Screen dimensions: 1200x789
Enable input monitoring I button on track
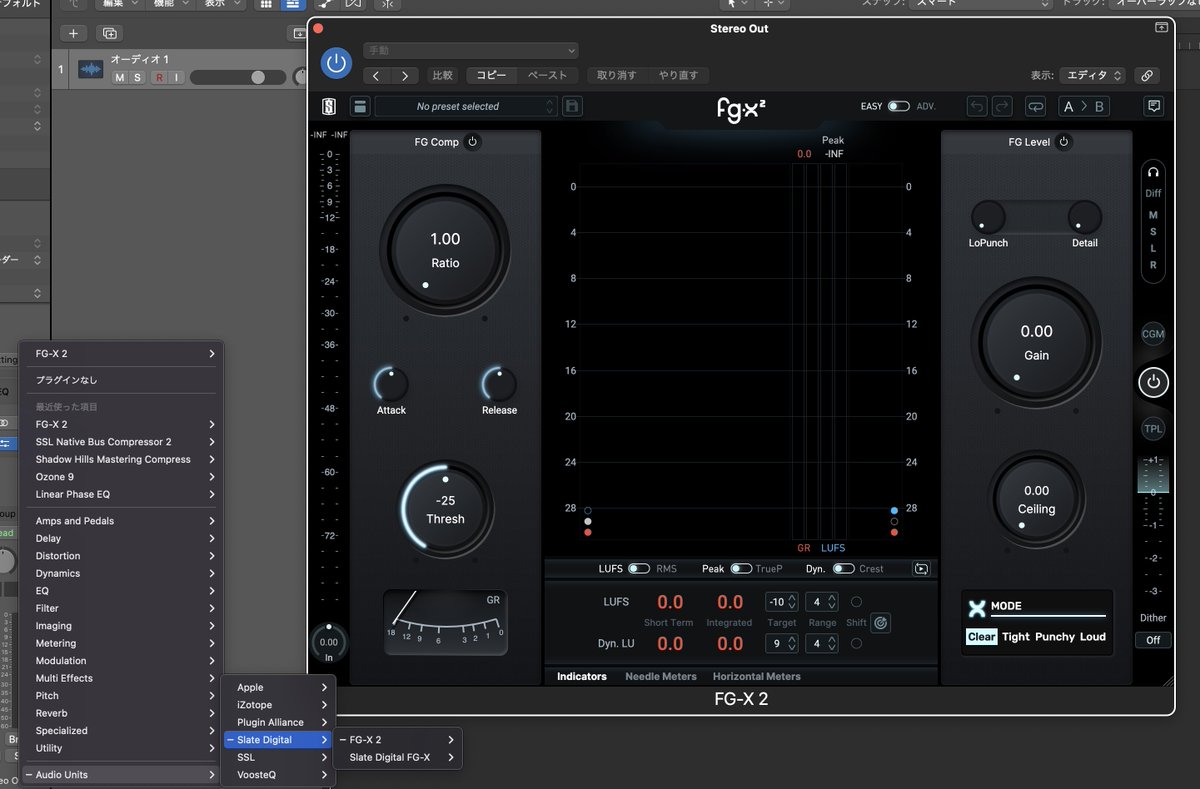pyautogui.click(x=176, y=78)
